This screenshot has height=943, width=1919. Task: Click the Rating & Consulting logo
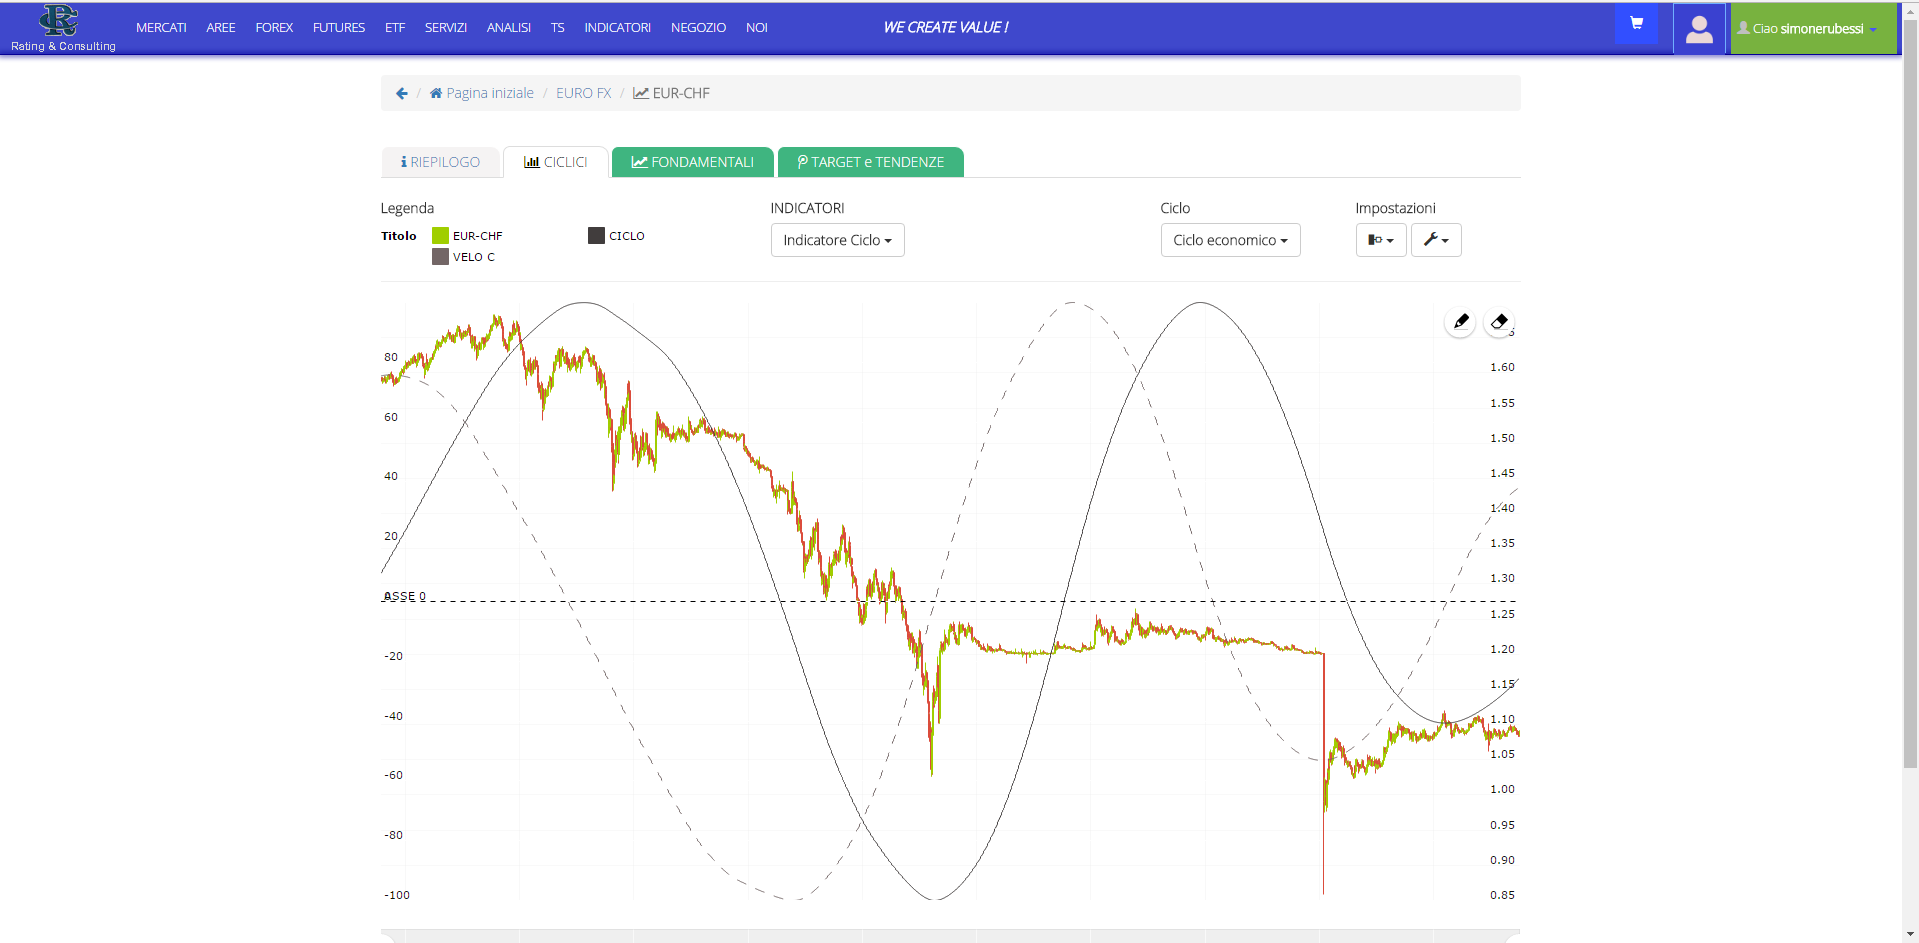tap(62, 28)
